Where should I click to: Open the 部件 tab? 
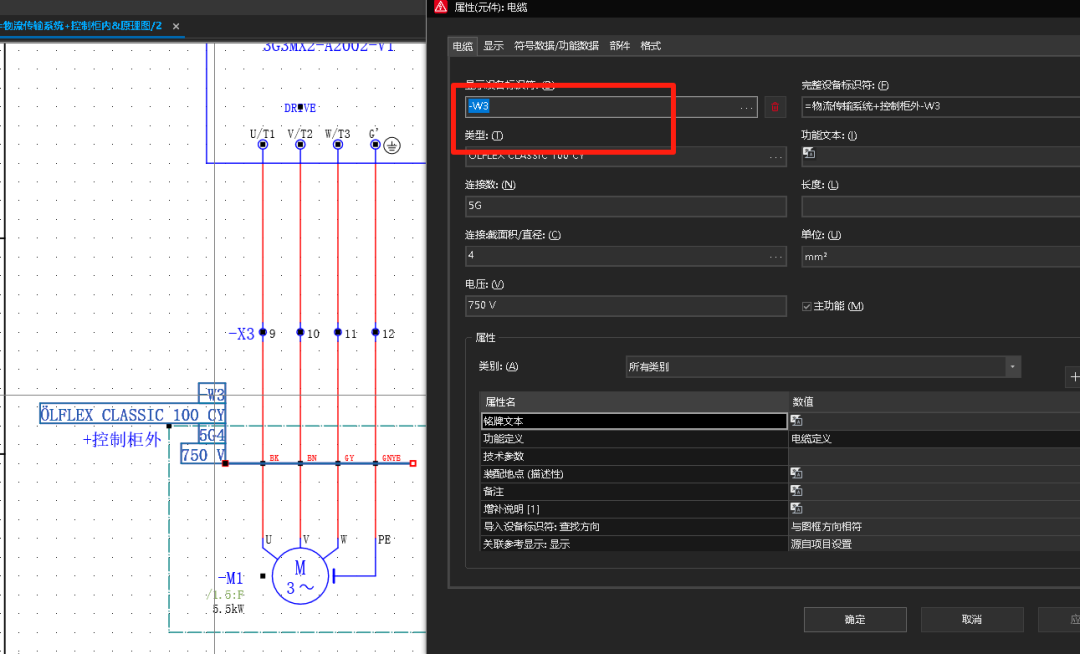click(619, 46)
